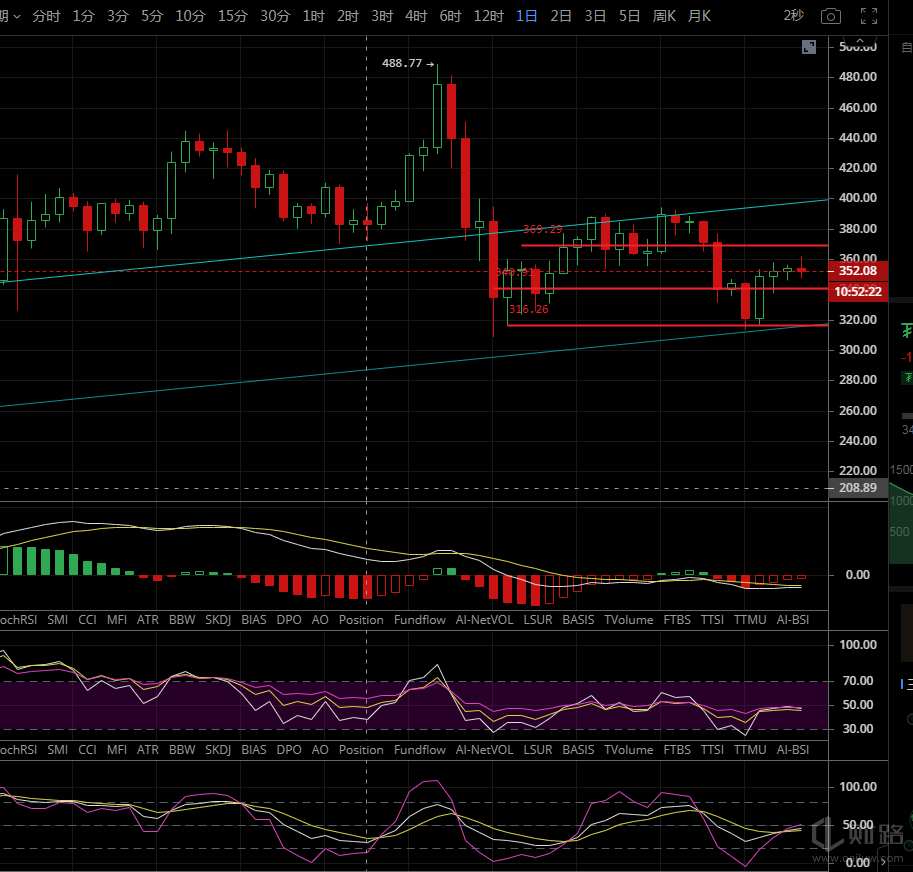Click the 352.08 current price label
This screenshot has height=872, width=913.
click(857, 271)
